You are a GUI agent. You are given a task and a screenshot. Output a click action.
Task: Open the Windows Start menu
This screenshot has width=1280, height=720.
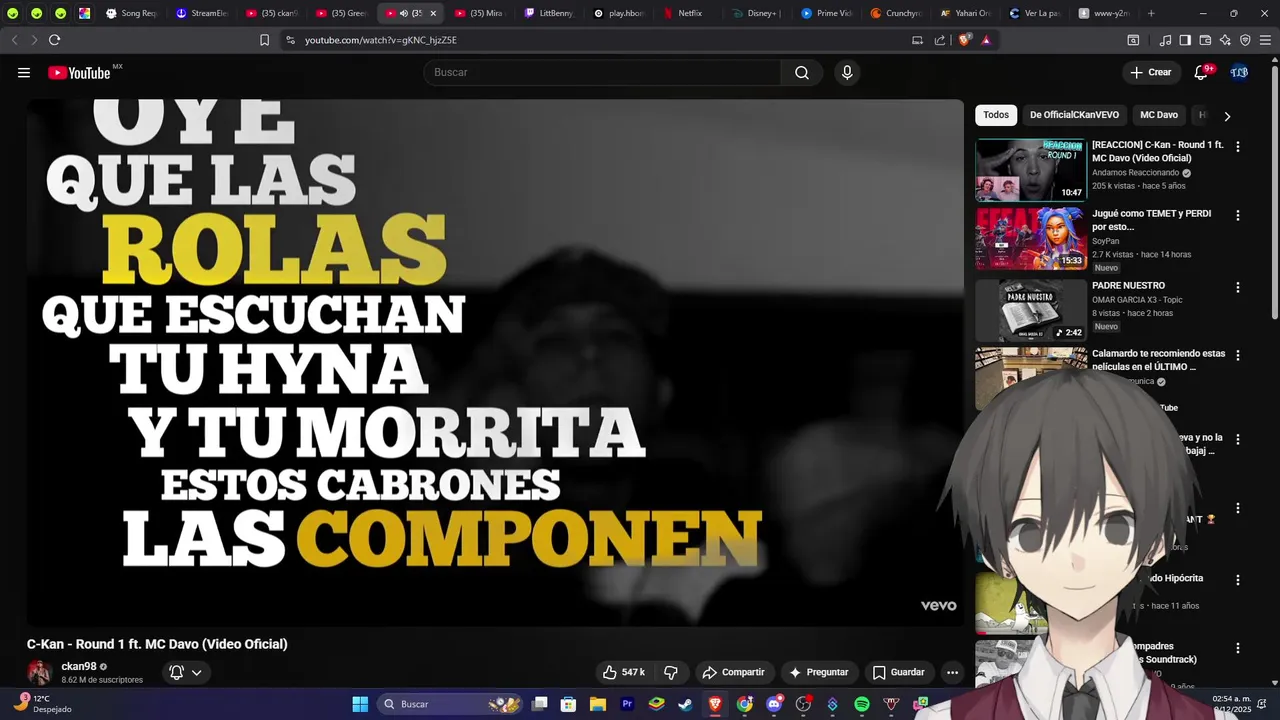[x=360, y=704]
